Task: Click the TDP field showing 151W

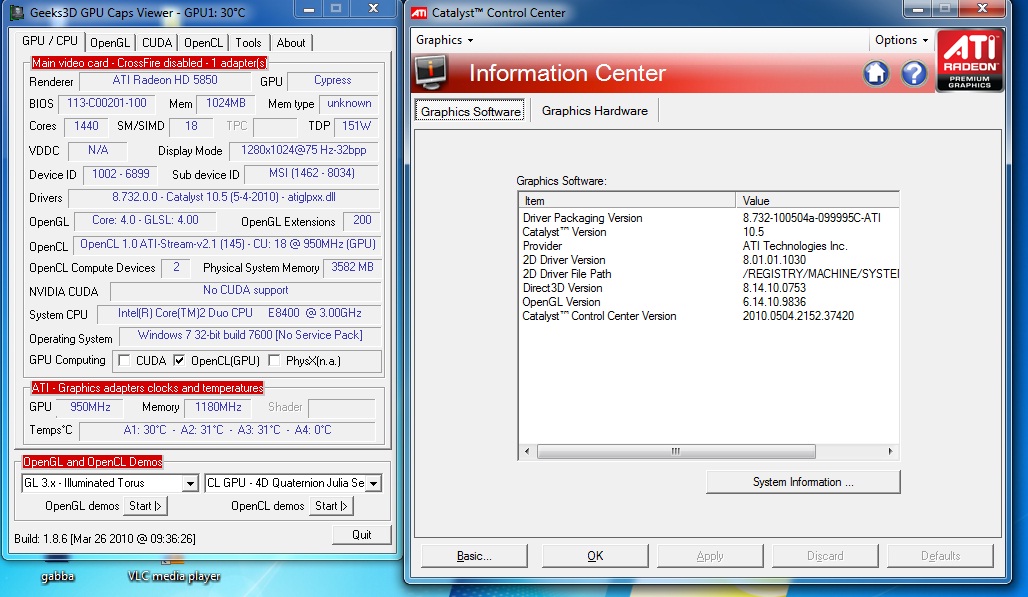Action: point(357,126)
